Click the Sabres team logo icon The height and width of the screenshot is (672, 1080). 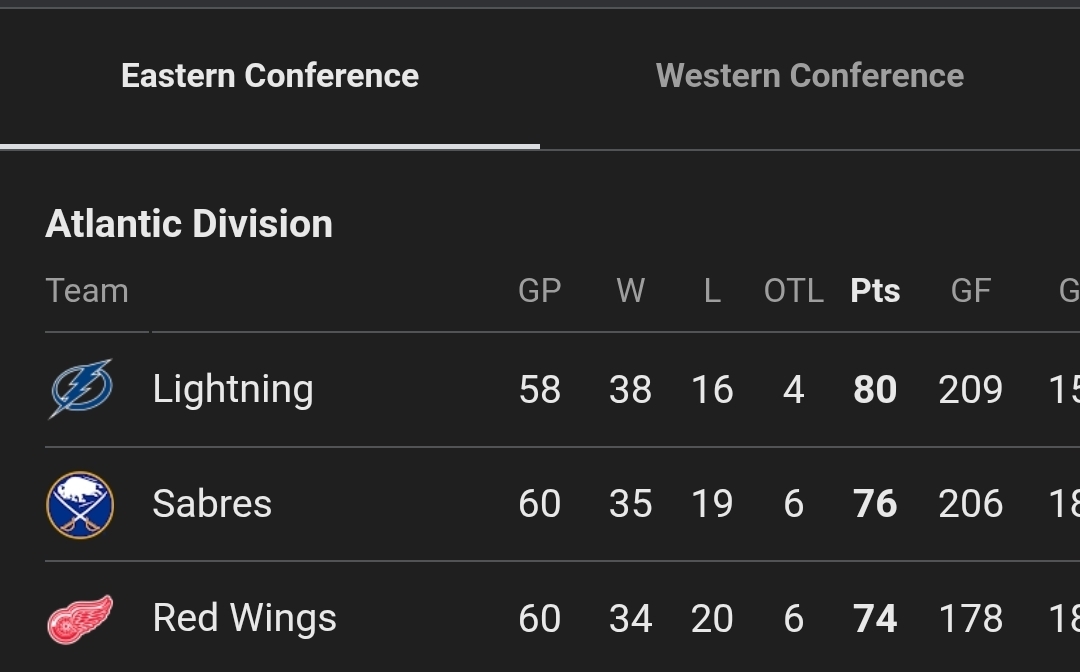[80, 504]
